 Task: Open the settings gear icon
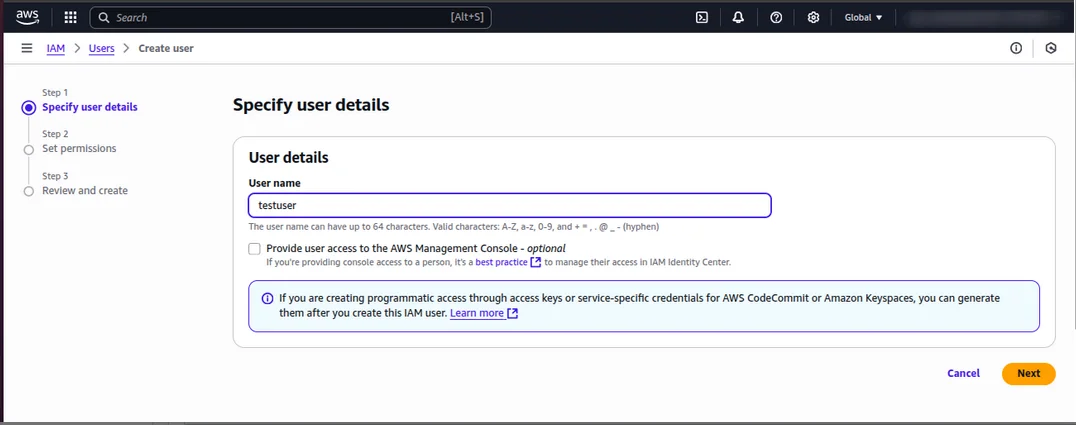[813, 17]
